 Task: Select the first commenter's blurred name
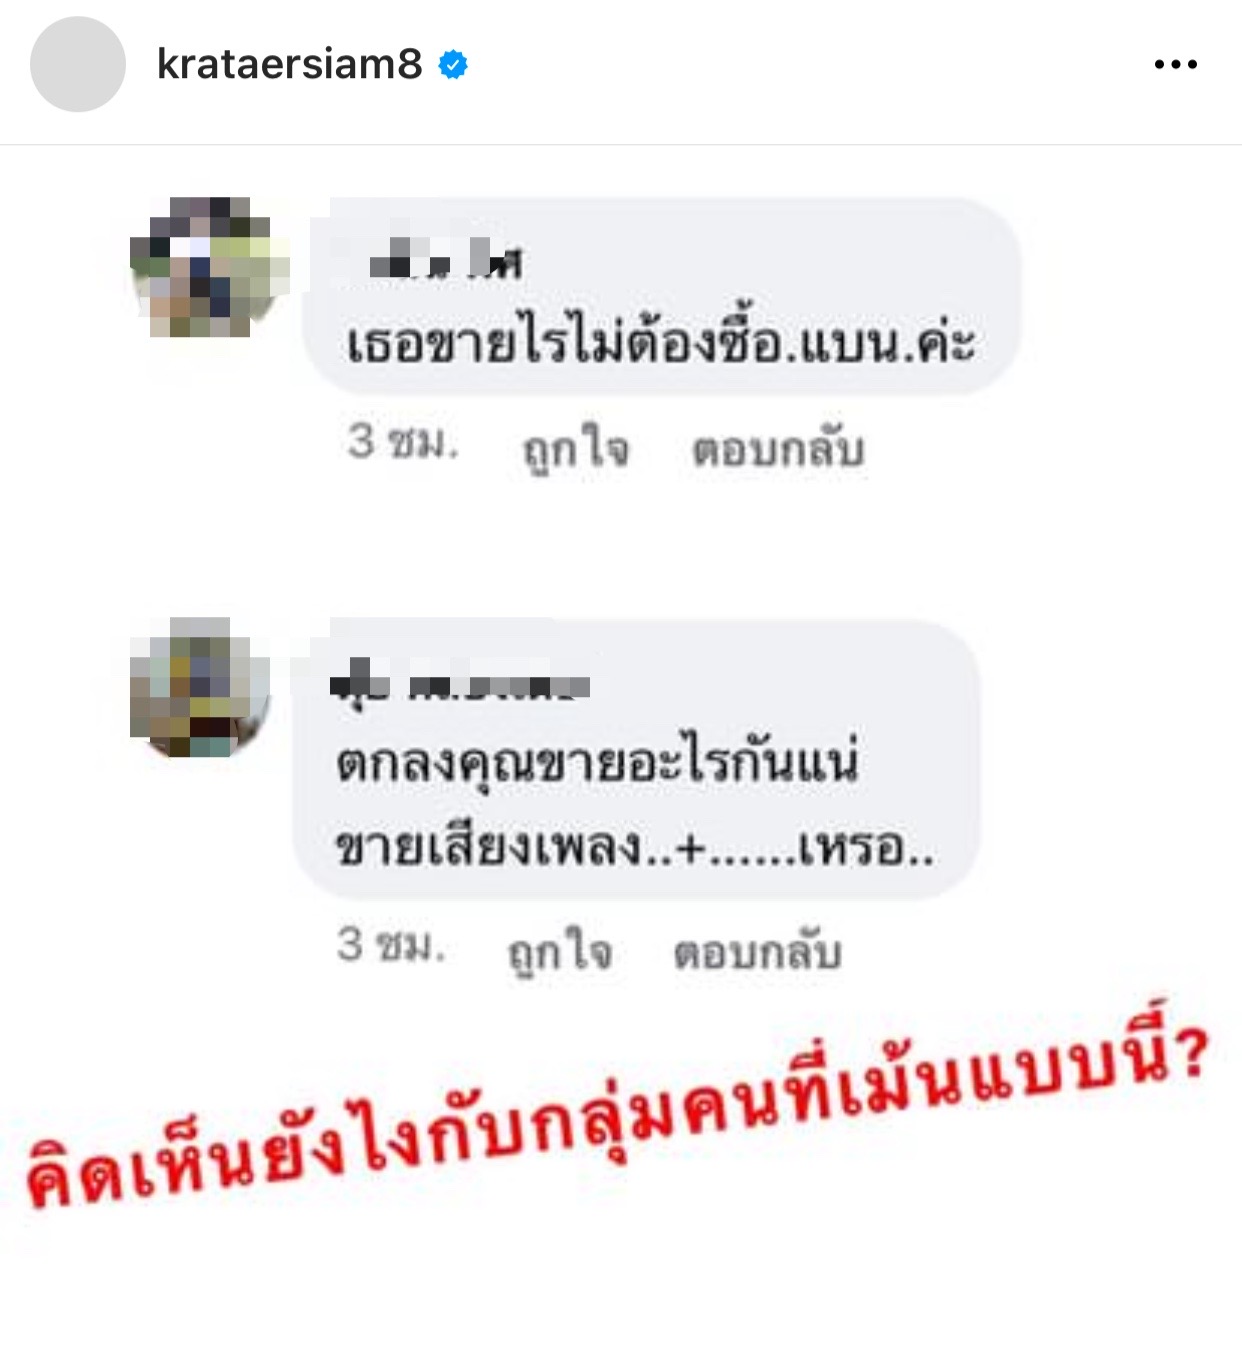click(x=445, y=262)
